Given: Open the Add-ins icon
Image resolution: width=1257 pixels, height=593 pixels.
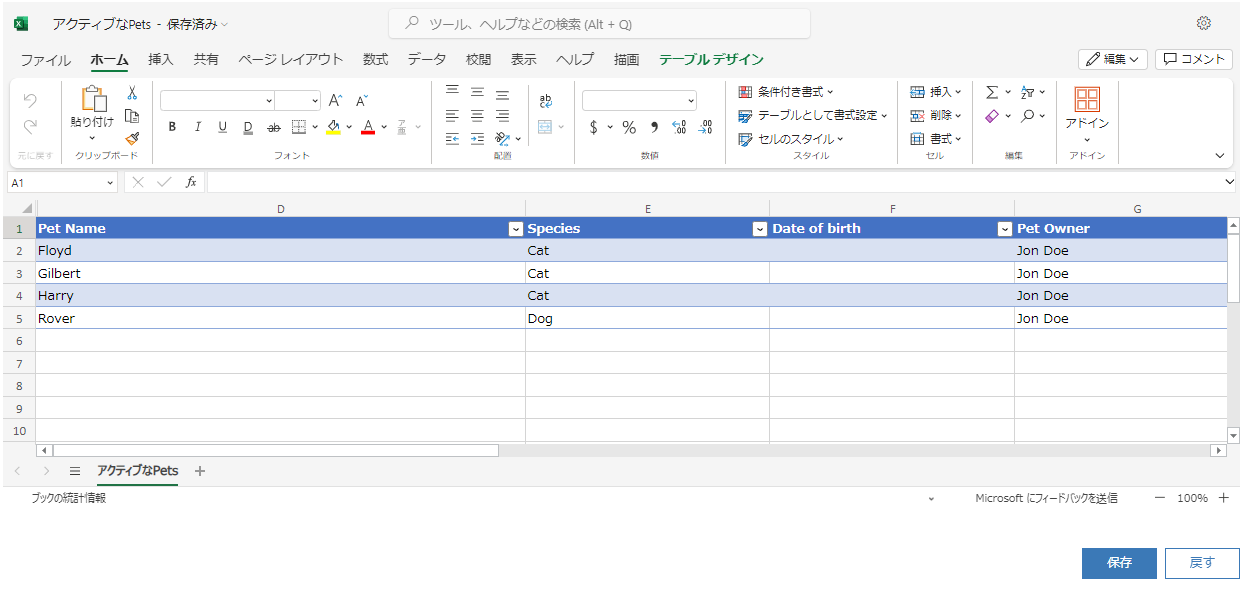Looking at the screenshot, I should click(x=1087, y=98).
